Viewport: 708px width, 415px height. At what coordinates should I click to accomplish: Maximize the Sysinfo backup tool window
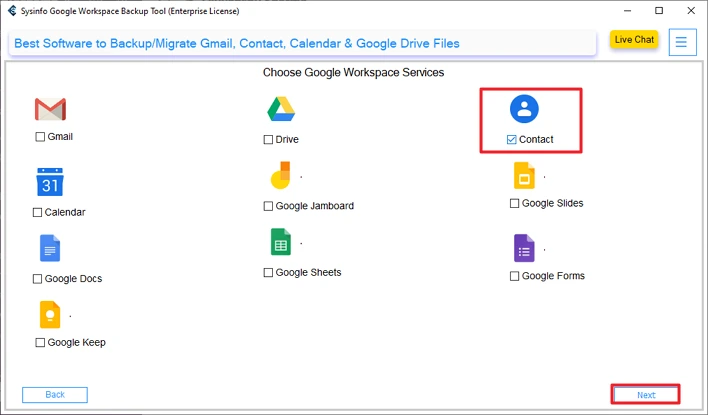[659, 10]
